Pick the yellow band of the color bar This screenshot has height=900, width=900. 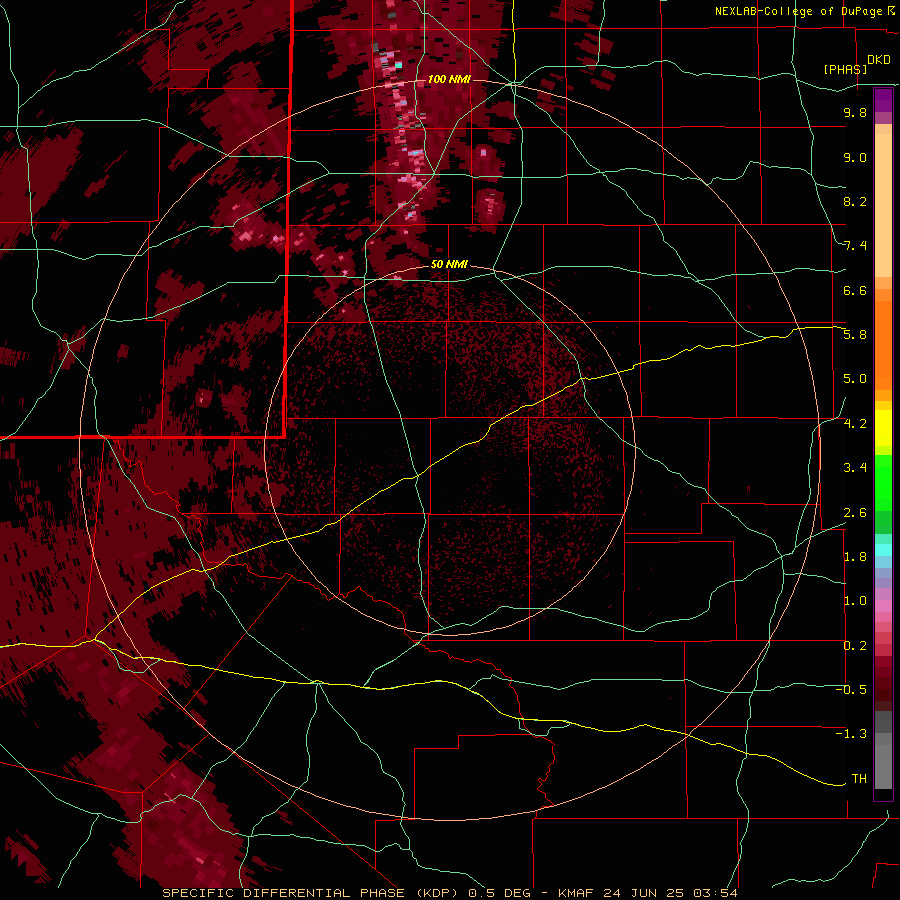(x=883, y=428)
